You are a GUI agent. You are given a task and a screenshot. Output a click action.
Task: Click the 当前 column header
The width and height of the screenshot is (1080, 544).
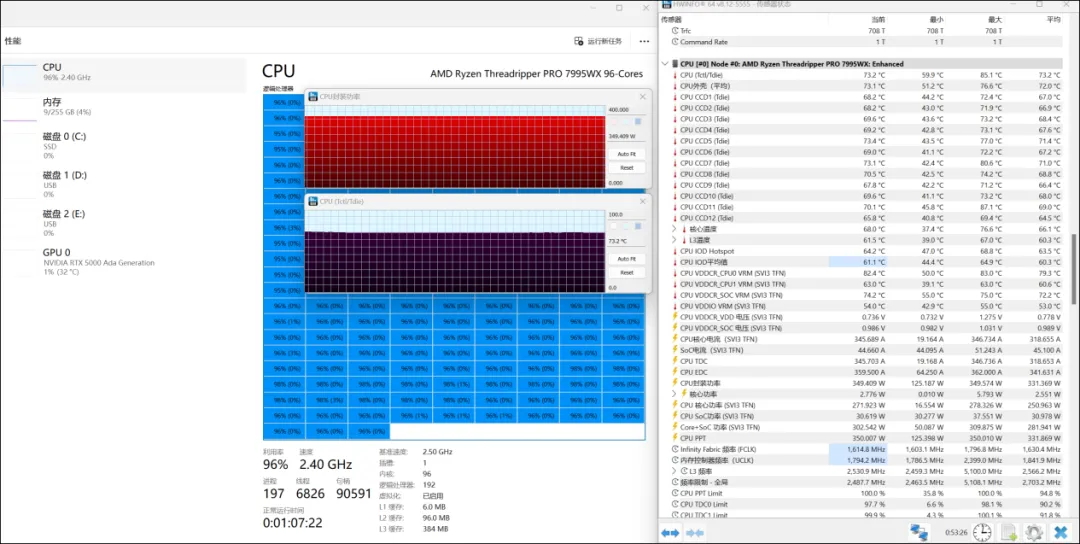coord(878,20)
